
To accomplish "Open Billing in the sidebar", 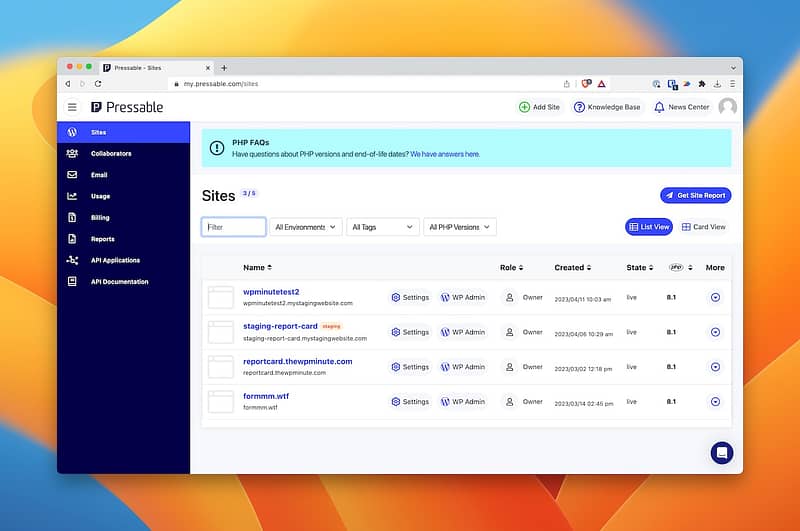I will 123,218.
